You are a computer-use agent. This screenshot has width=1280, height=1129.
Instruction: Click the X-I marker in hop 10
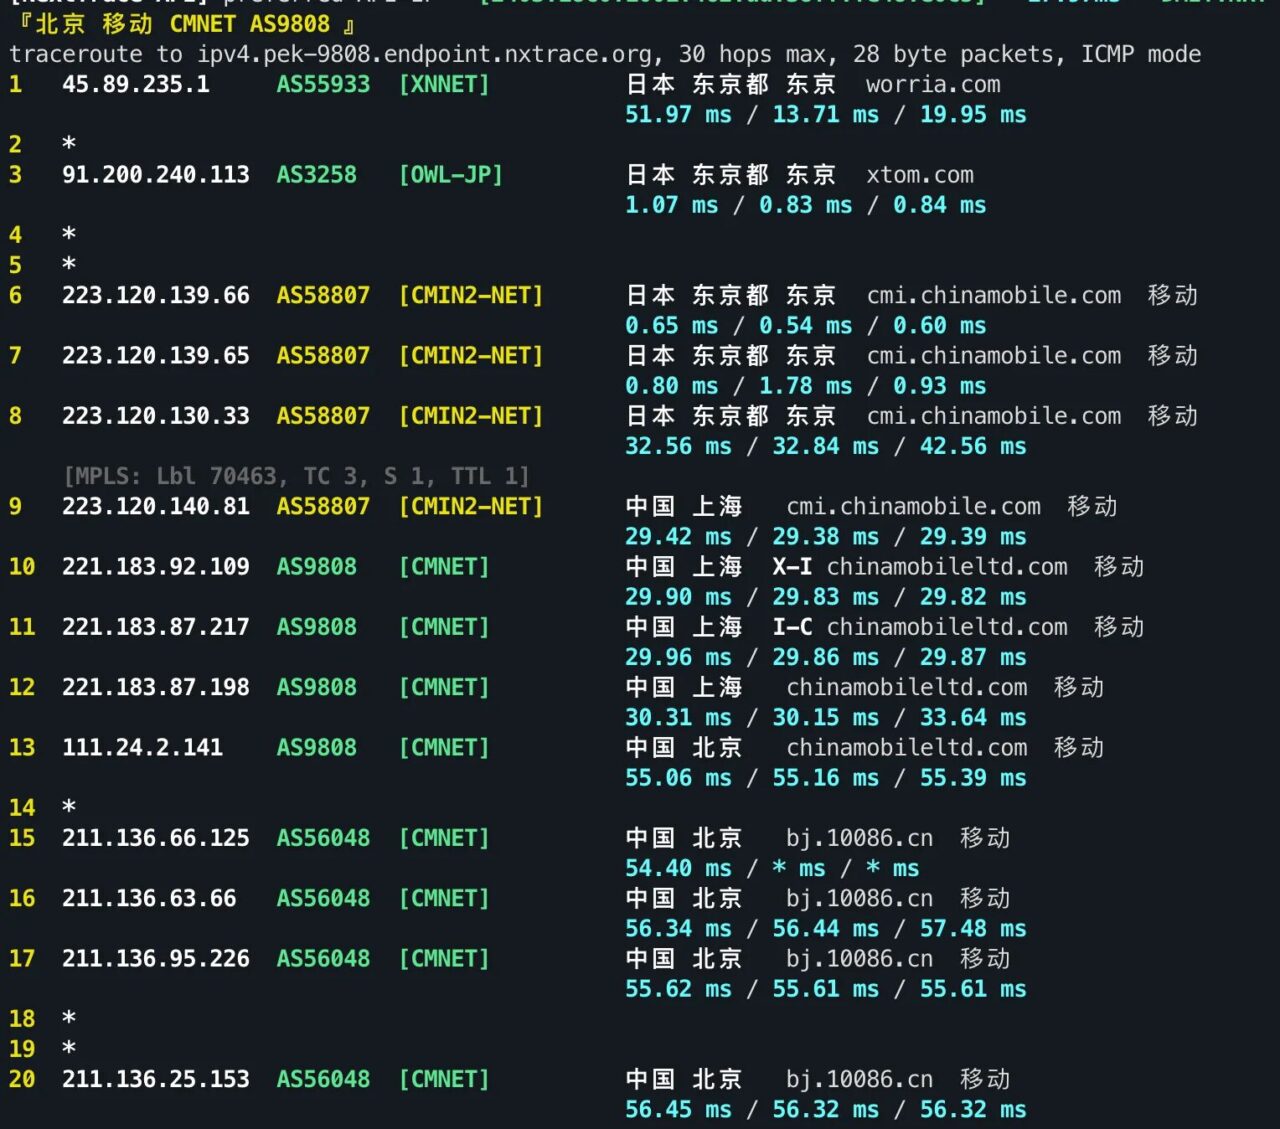(792, 567)
